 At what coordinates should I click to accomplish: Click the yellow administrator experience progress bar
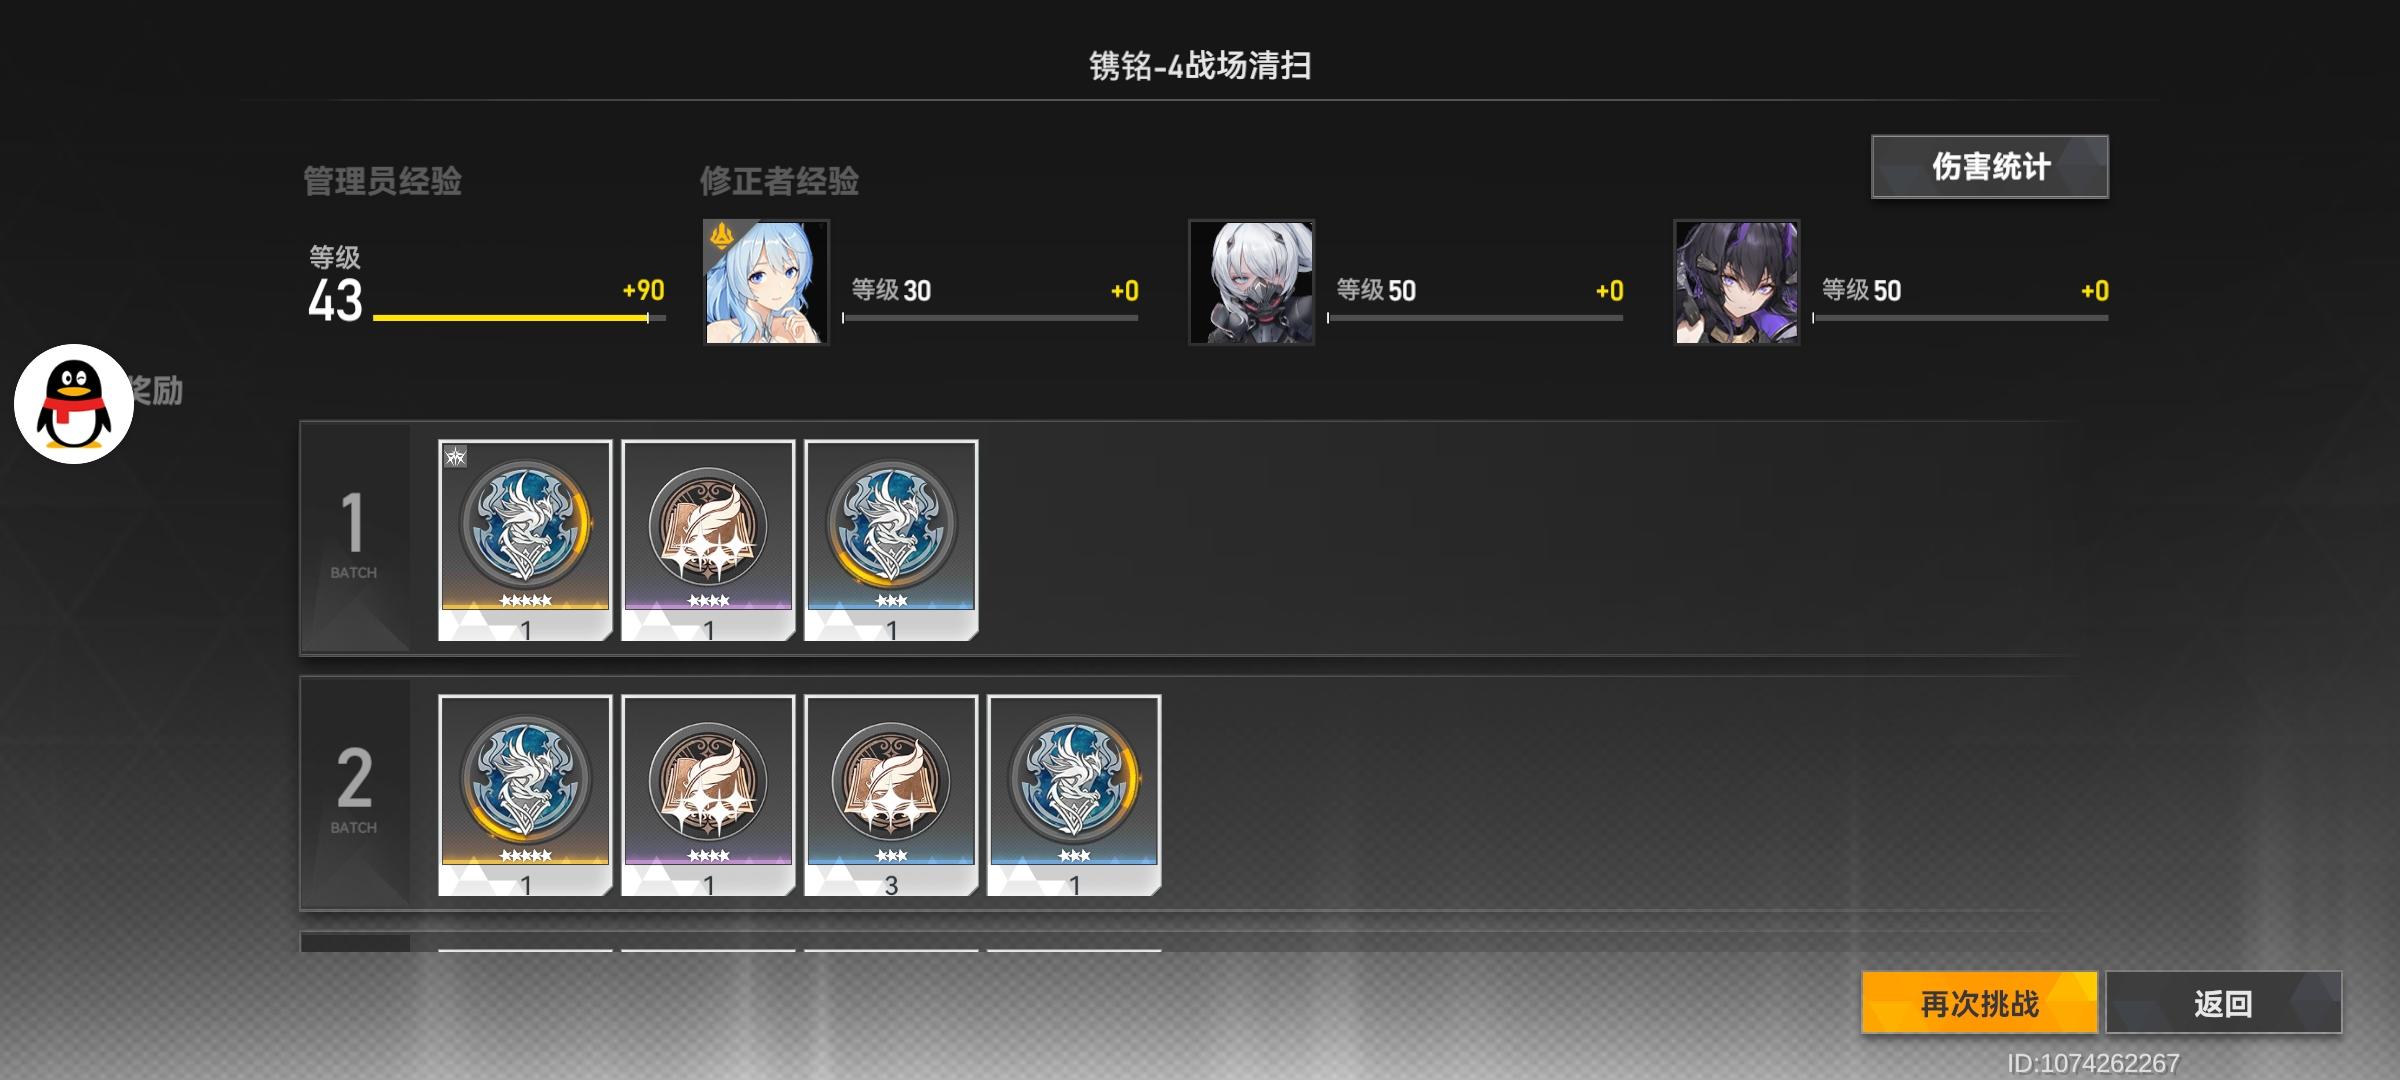point(519,318)
